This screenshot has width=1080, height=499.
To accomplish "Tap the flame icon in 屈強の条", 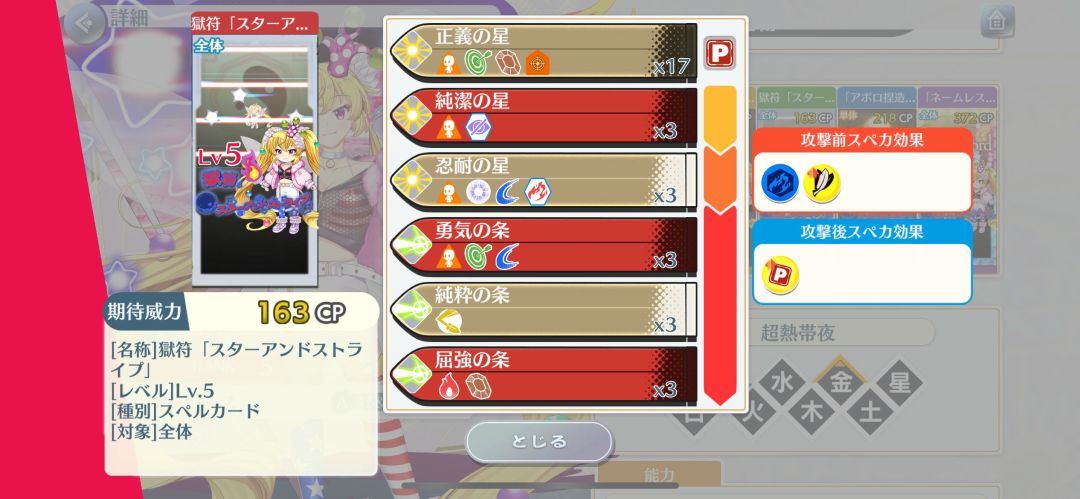I will [x=448, y=386].
